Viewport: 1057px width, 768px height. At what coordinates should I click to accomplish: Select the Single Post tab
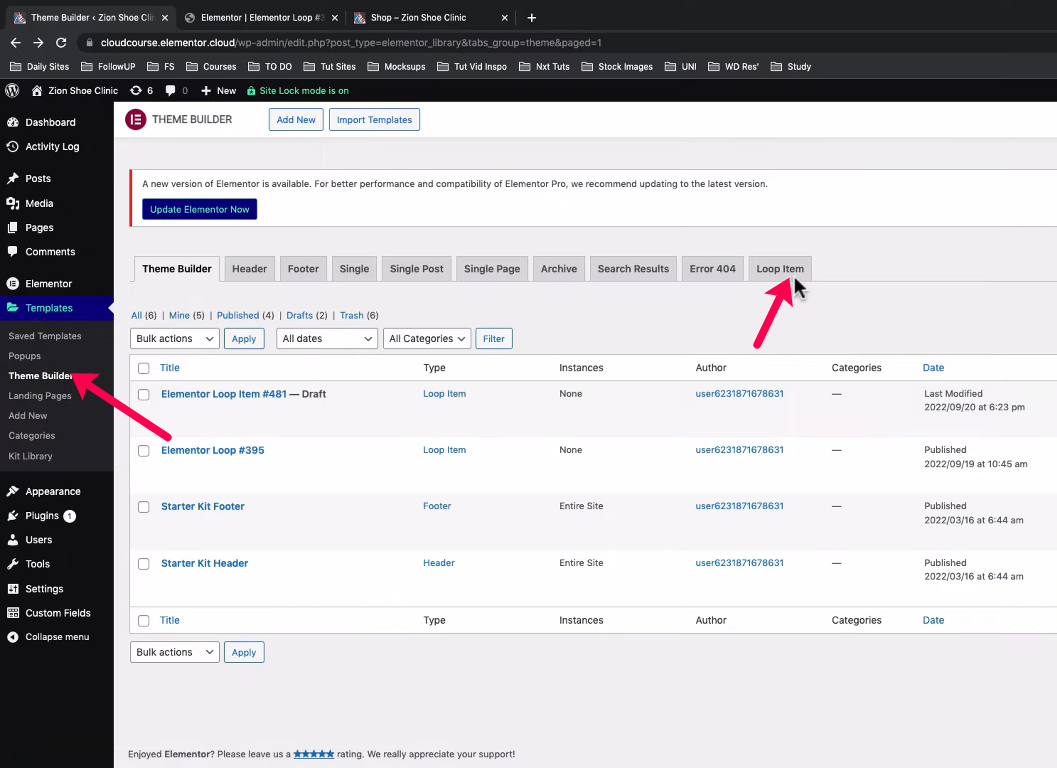pos(416,269)
